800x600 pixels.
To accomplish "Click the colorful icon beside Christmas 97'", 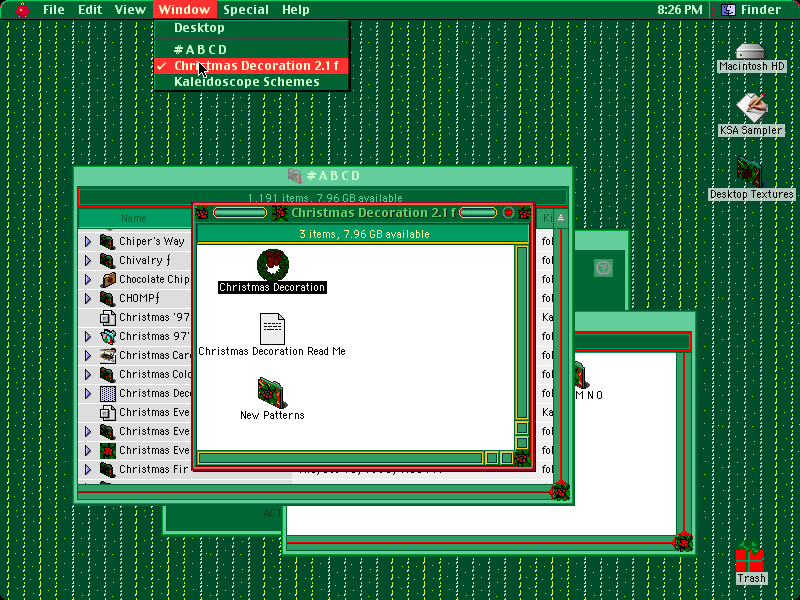I will 107,336.
